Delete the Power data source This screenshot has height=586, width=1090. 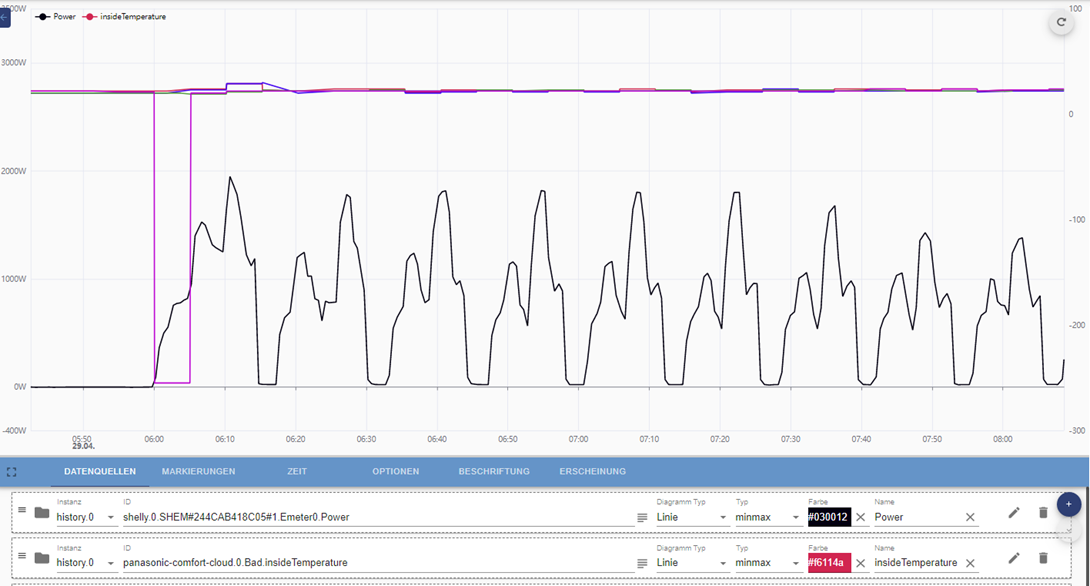tap(1043, 513)
